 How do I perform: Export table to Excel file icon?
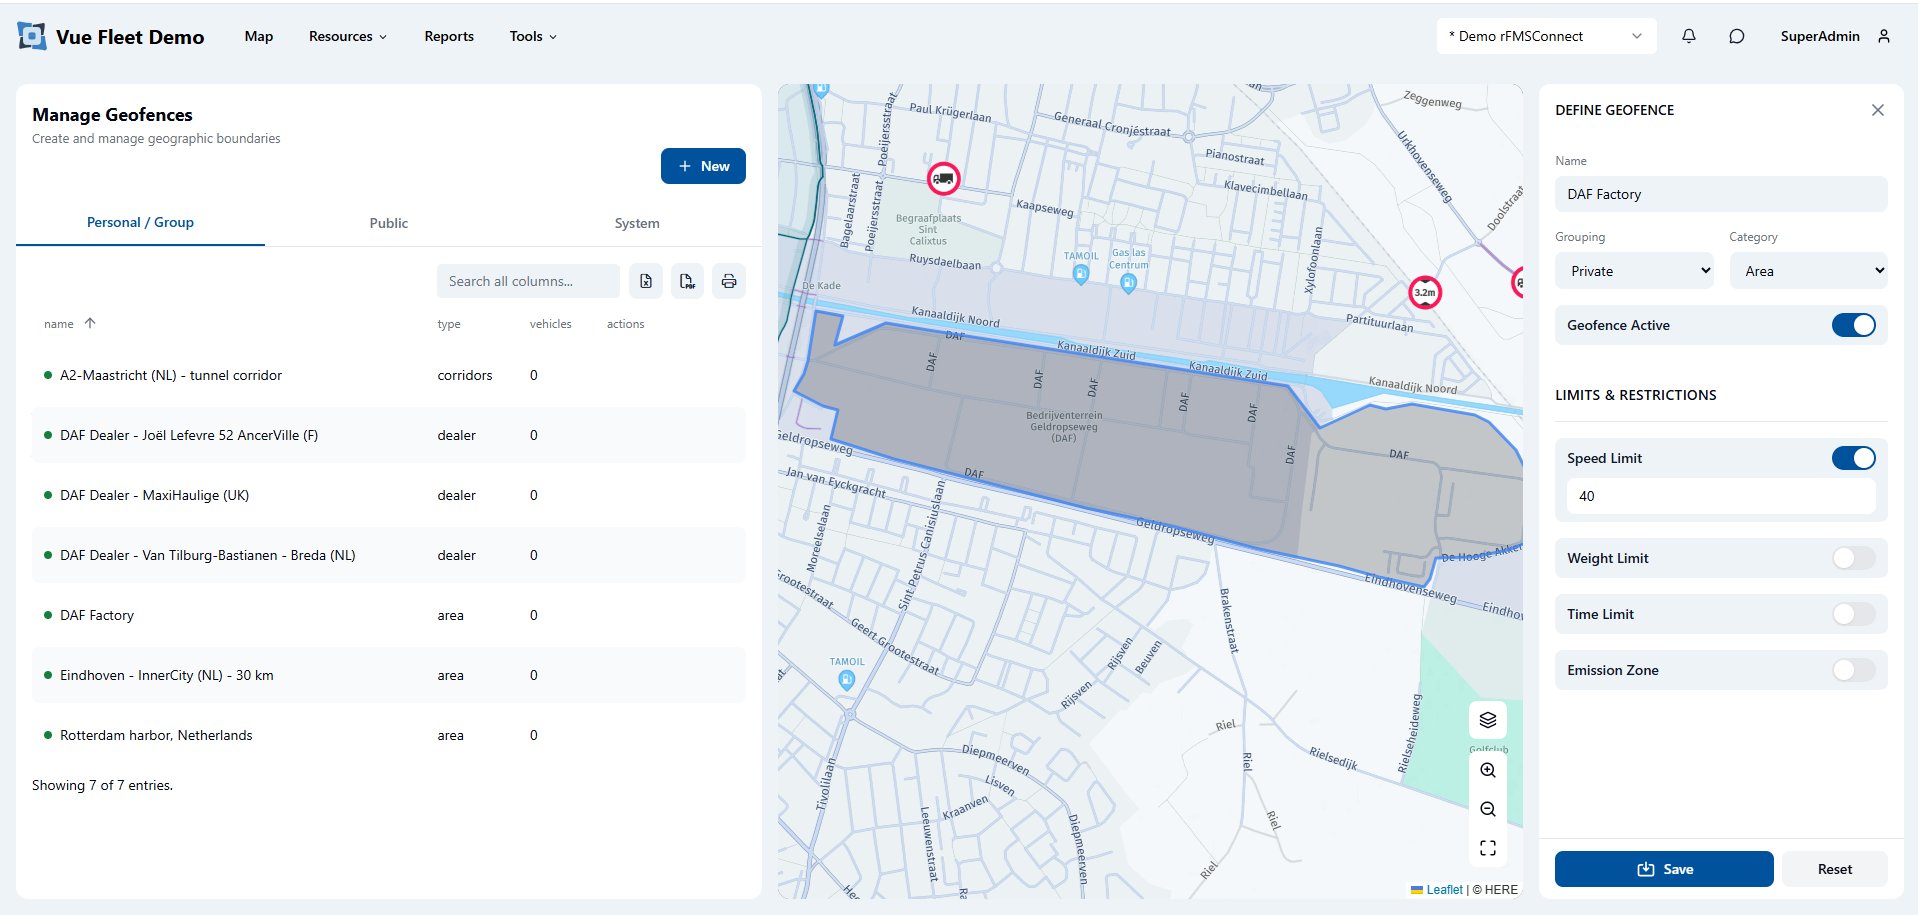pyautogui.click(x=646, y=281)
